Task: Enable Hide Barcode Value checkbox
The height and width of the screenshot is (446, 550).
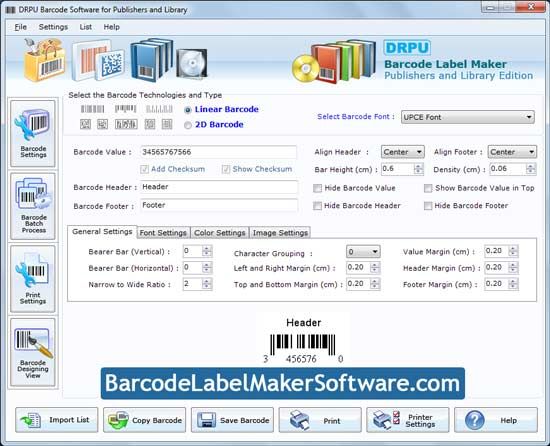Action: pos(317,188)
